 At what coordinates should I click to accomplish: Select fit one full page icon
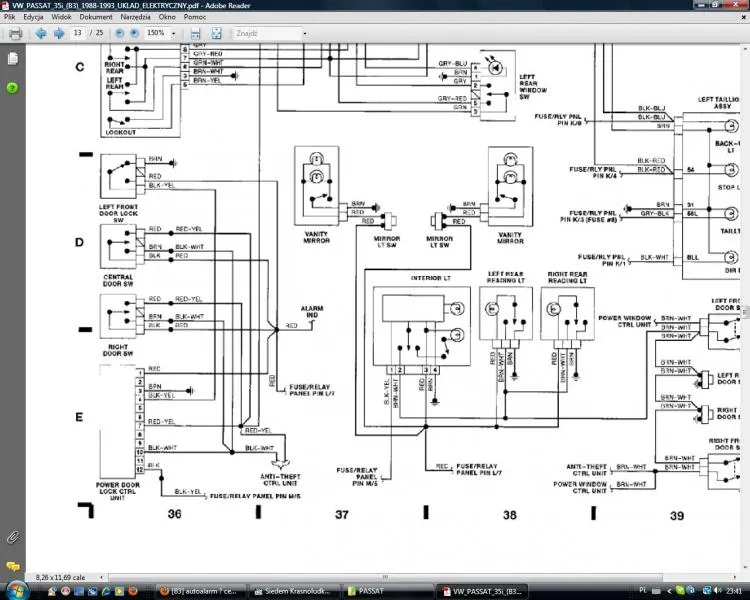[215, 33]
